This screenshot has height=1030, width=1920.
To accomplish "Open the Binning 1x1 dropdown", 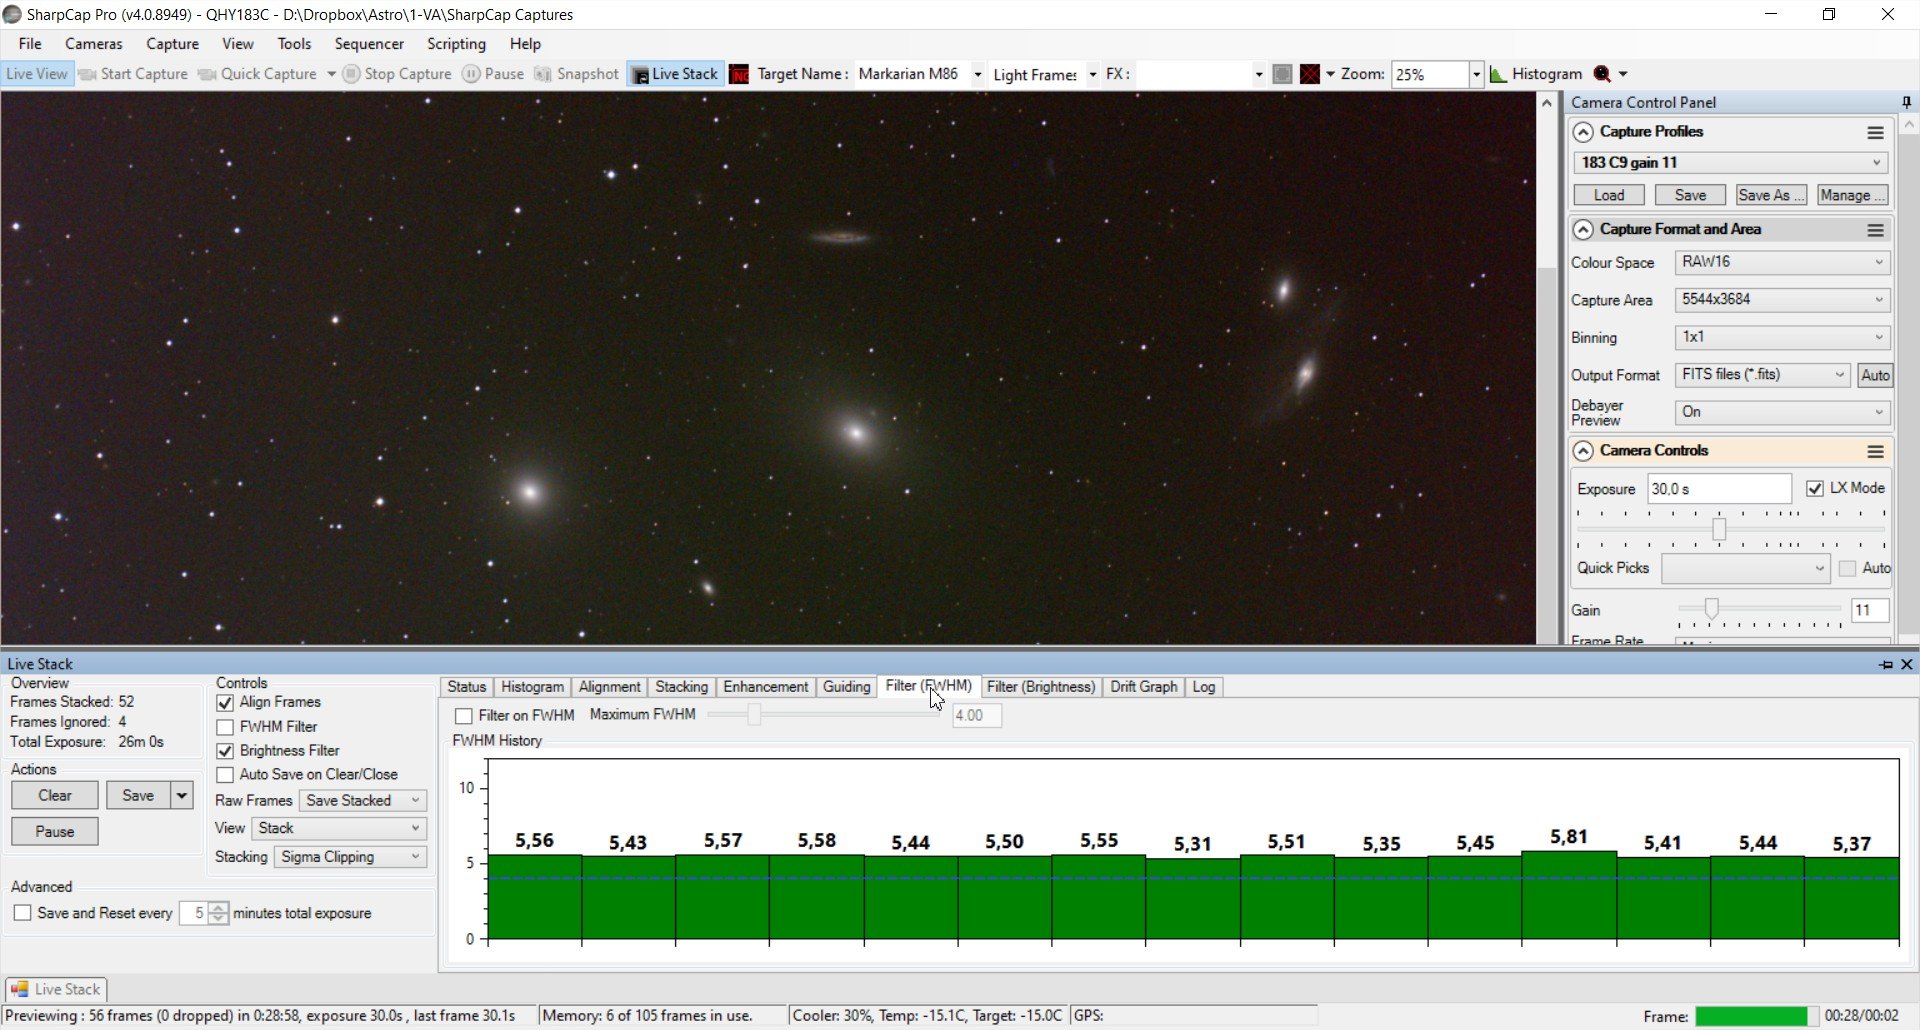I will tap(1782, 337).
